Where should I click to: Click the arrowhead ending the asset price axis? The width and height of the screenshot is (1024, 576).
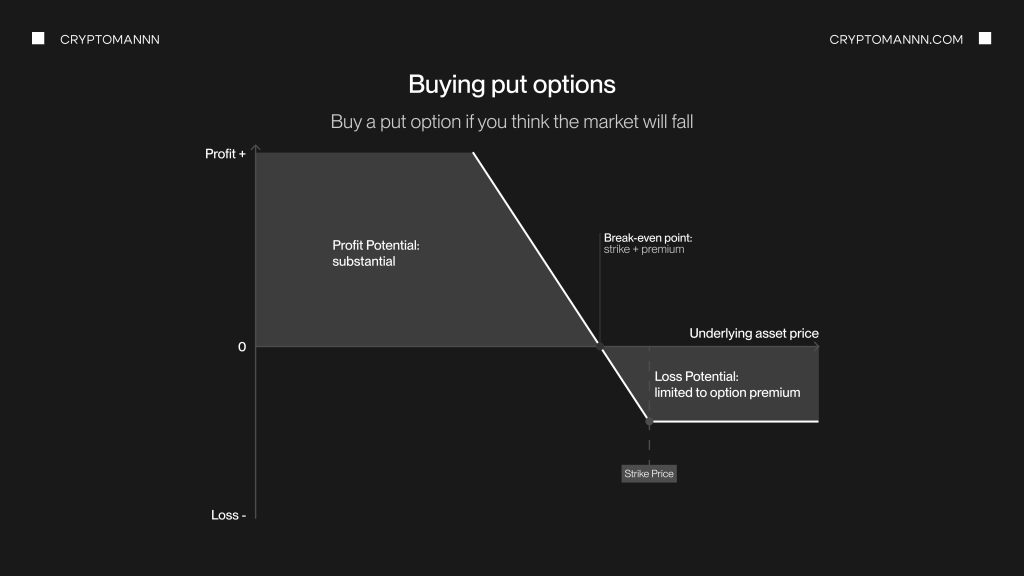click(x=816, y=346)
